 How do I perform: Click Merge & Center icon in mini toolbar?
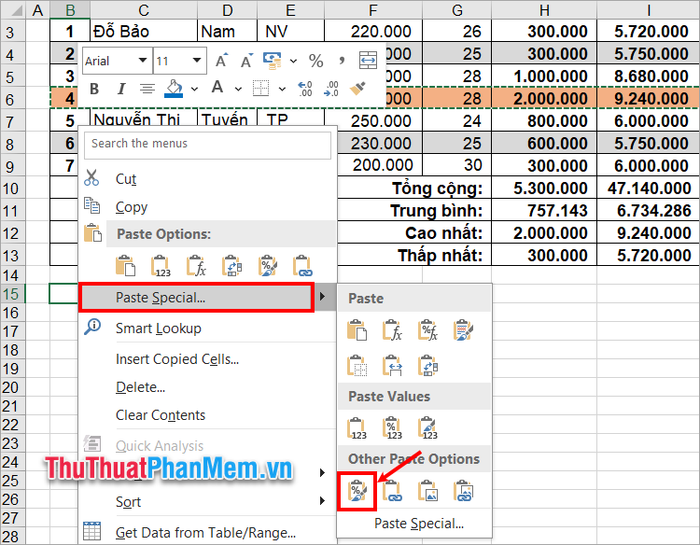367,61
